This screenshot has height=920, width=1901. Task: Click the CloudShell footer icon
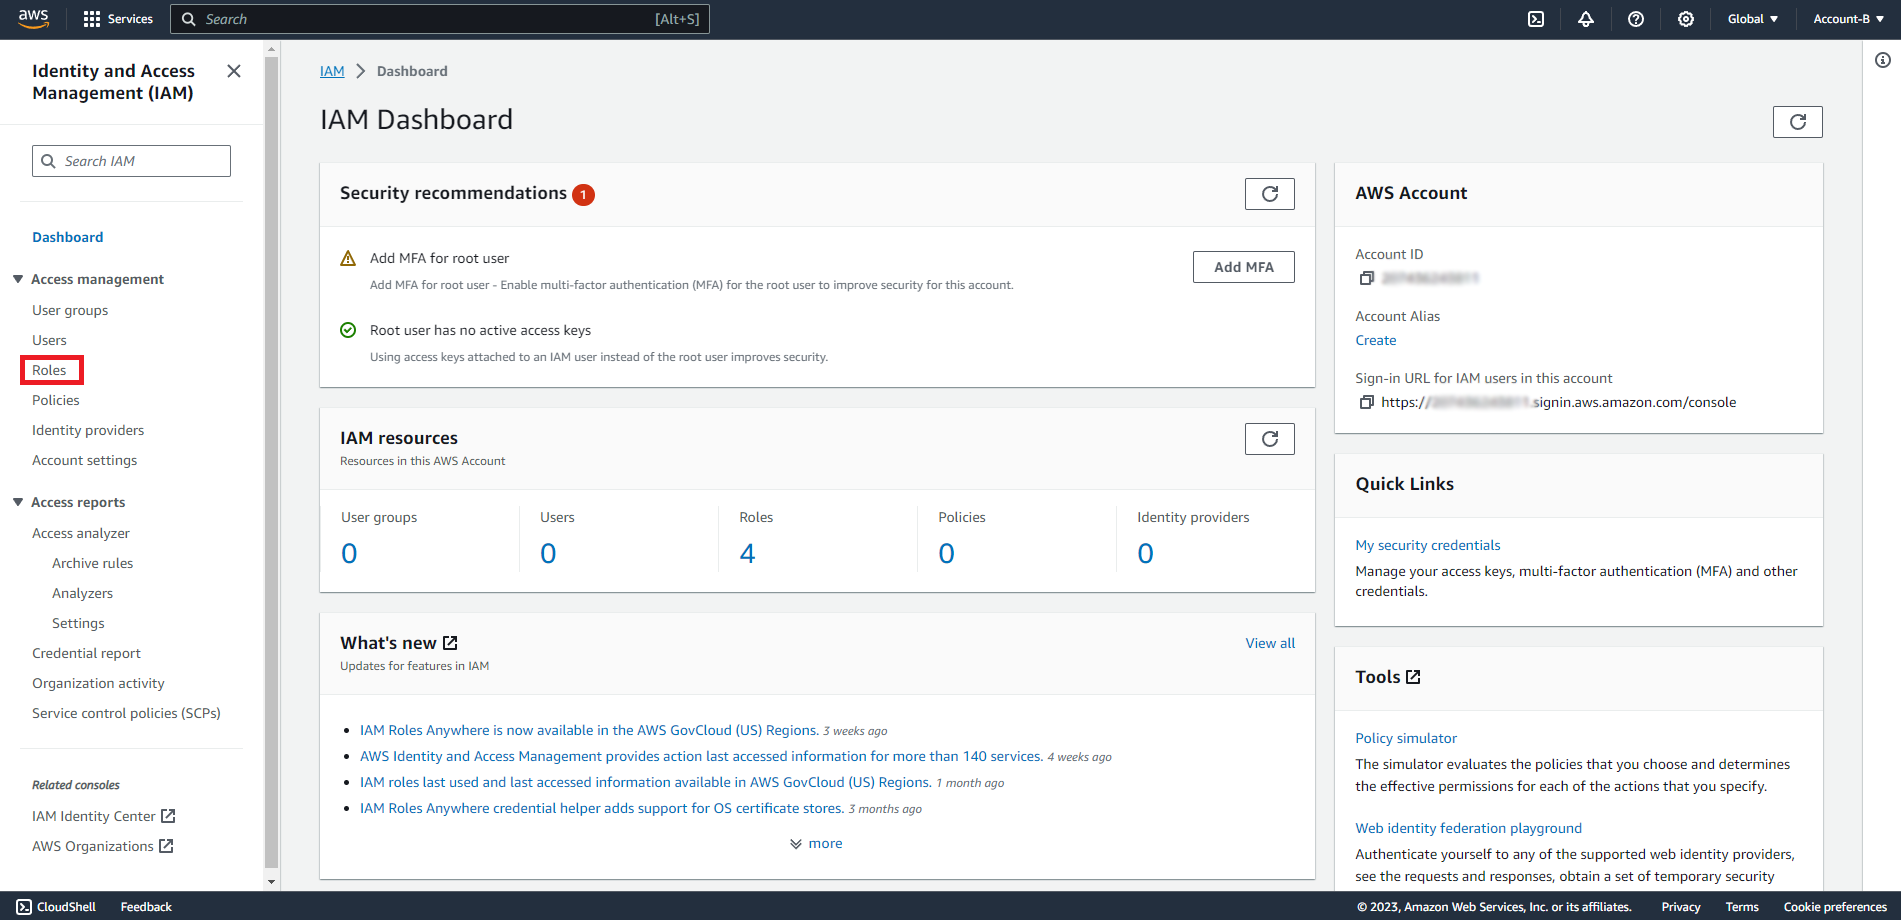click(24, 907)
